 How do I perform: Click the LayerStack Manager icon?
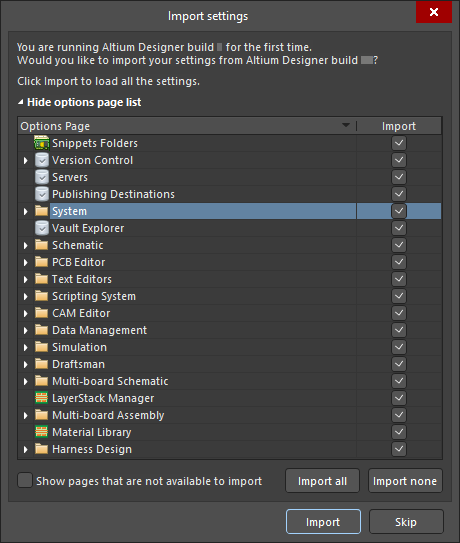click(42, 398)
